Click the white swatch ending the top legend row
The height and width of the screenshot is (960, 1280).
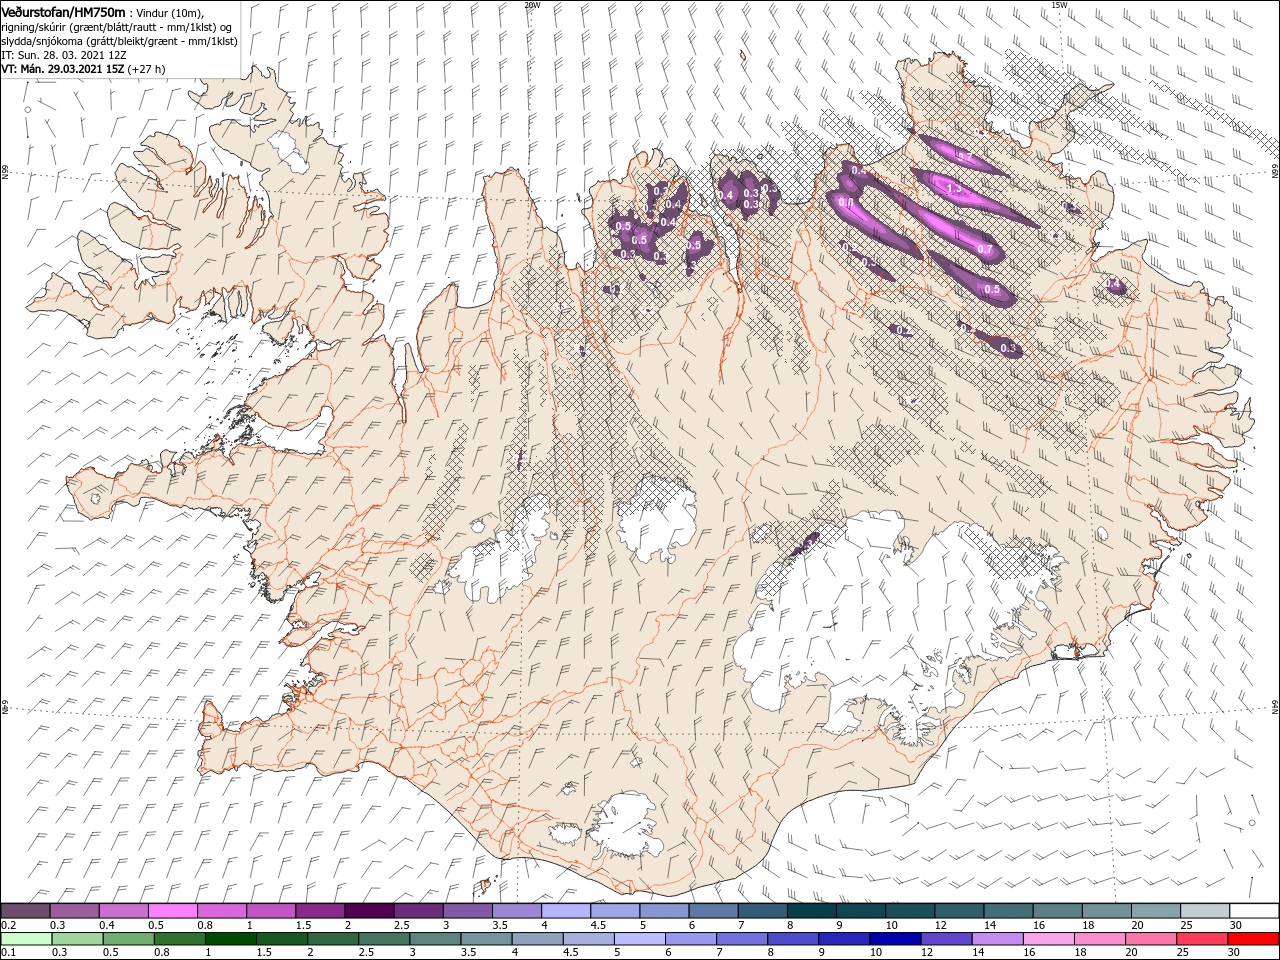pos(1253,911)
